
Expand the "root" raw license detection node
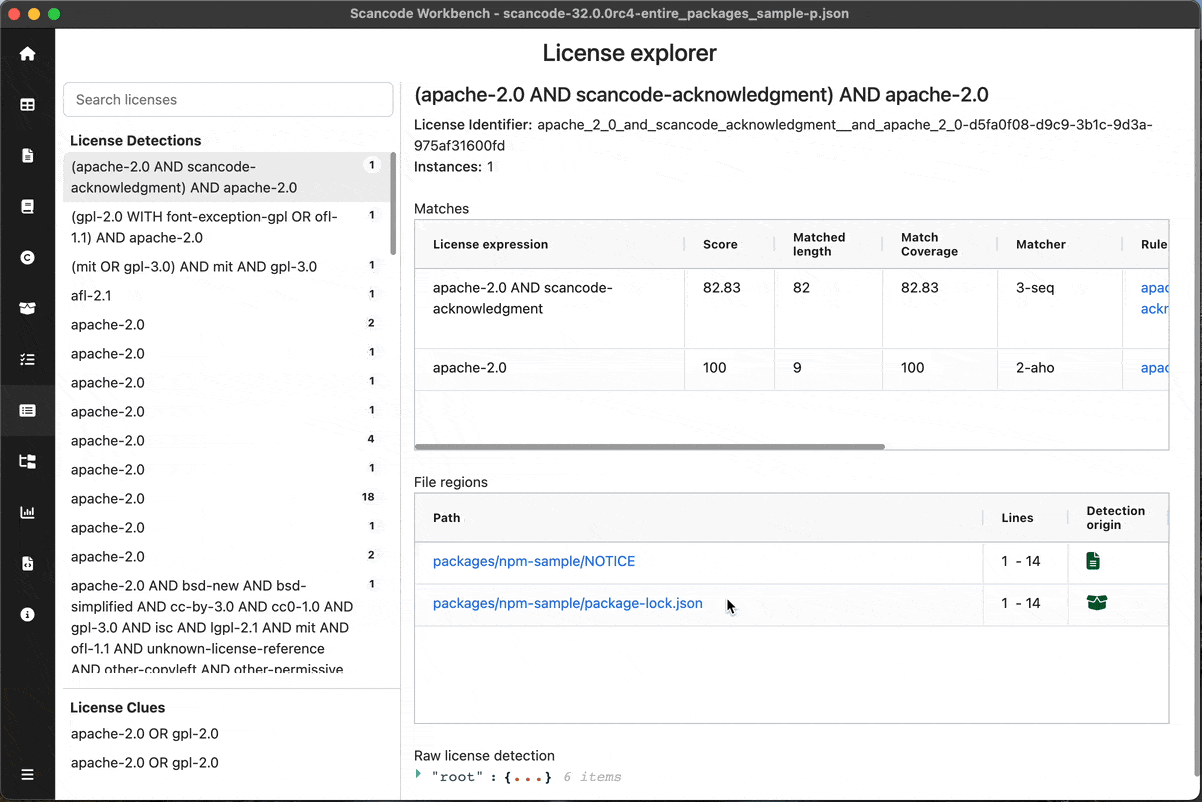pos(419,775)
